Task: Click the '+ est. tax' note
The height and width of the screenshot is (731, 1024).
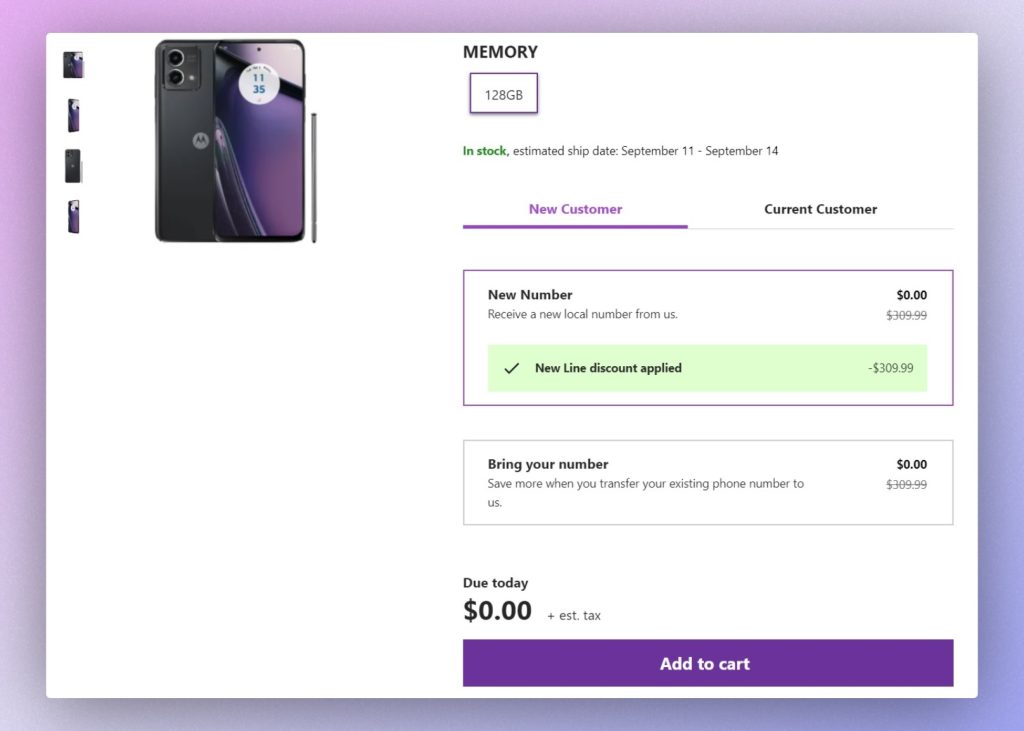Action: (x=574, y=616)
